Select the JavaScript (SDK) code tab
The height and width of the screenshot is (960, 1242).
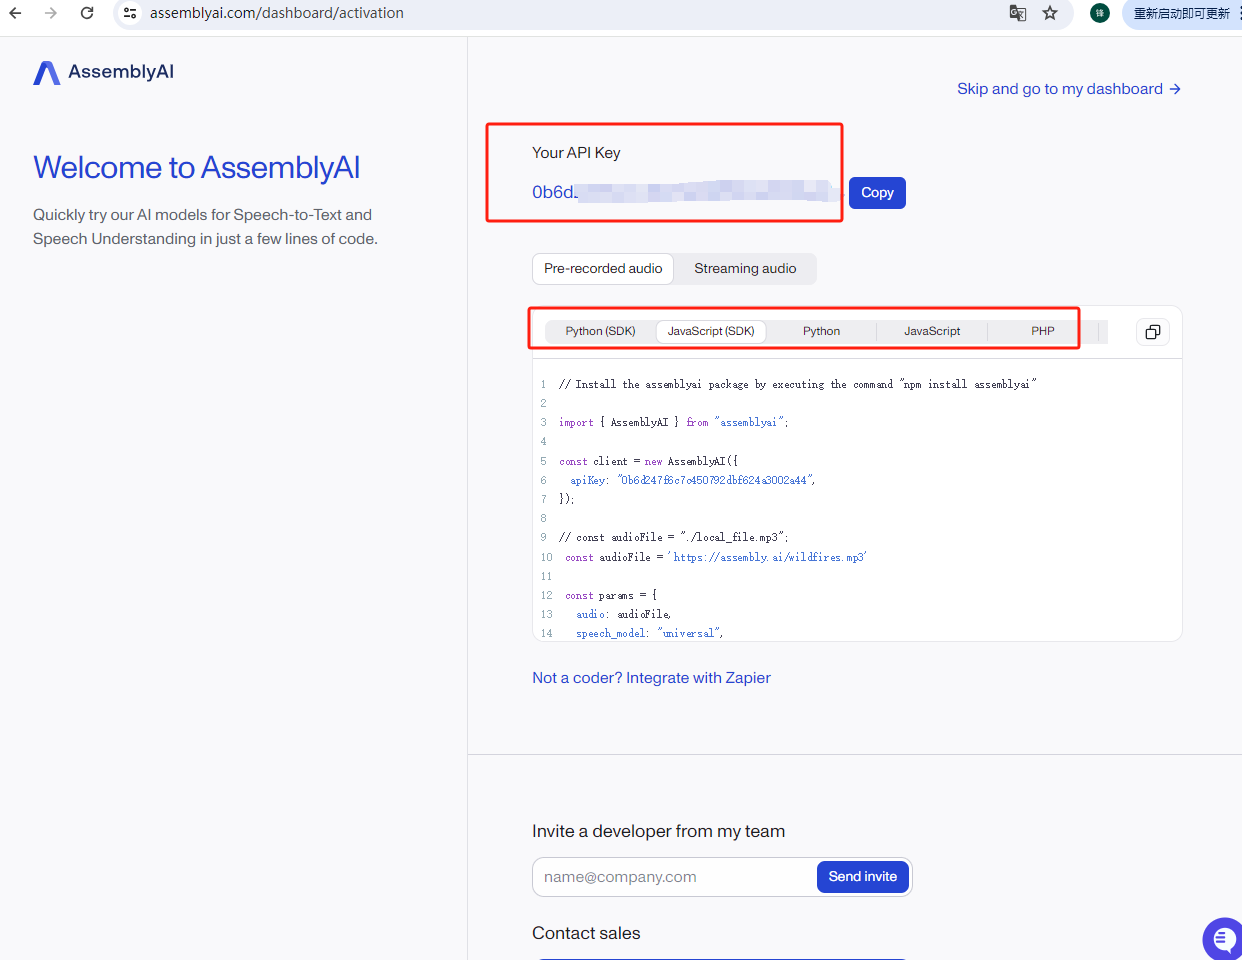(711, 331)
